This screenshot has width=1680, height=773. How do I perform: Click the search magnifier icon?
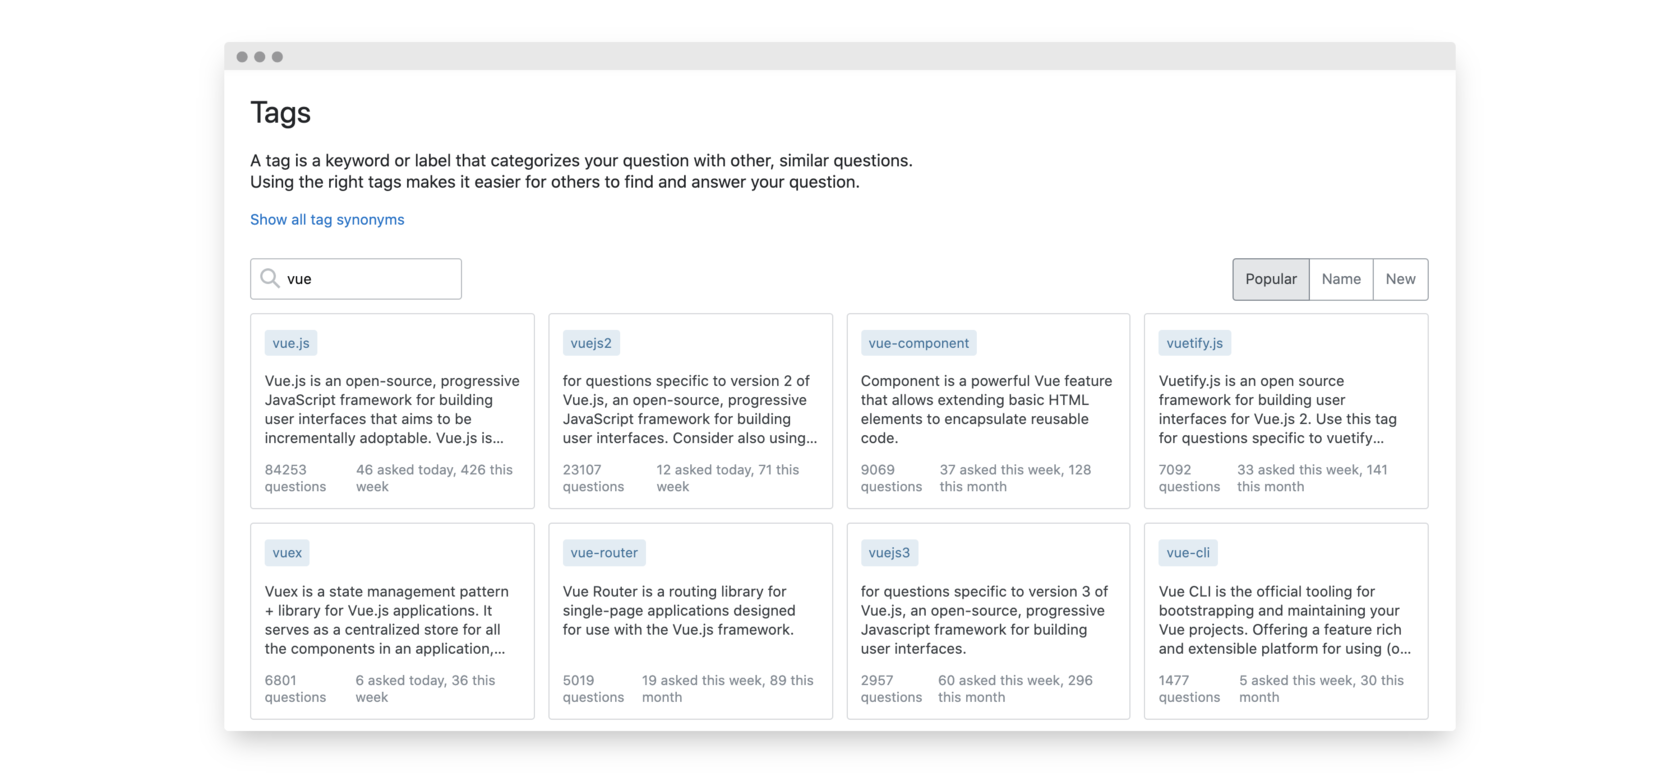[x=270, y=278]
